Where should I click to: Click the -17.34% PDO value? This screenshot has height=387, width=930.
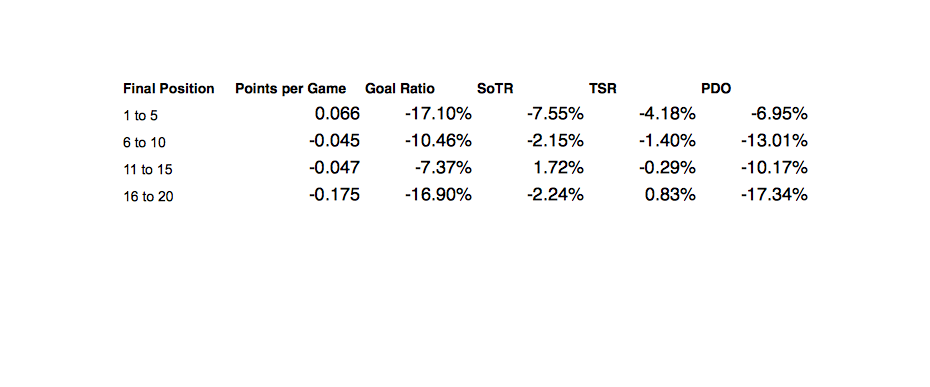tap(774, 194)
